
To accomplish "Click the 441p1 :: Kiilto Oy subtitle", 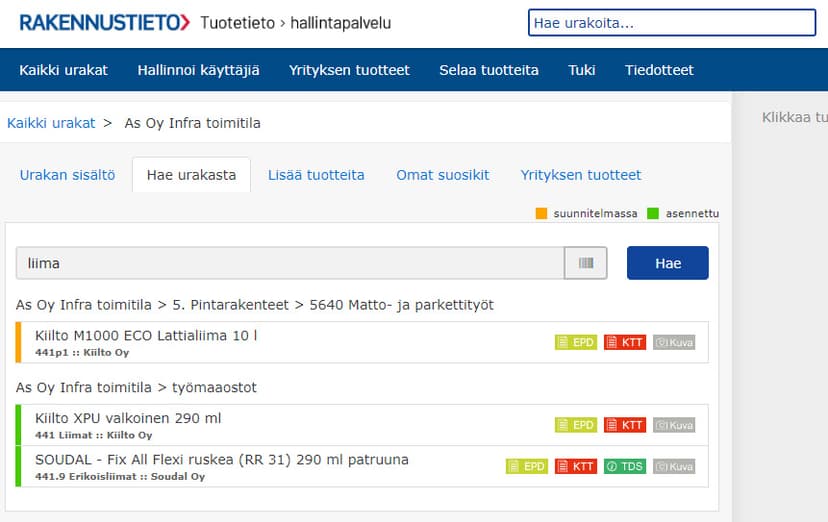I will coord(82,353).
